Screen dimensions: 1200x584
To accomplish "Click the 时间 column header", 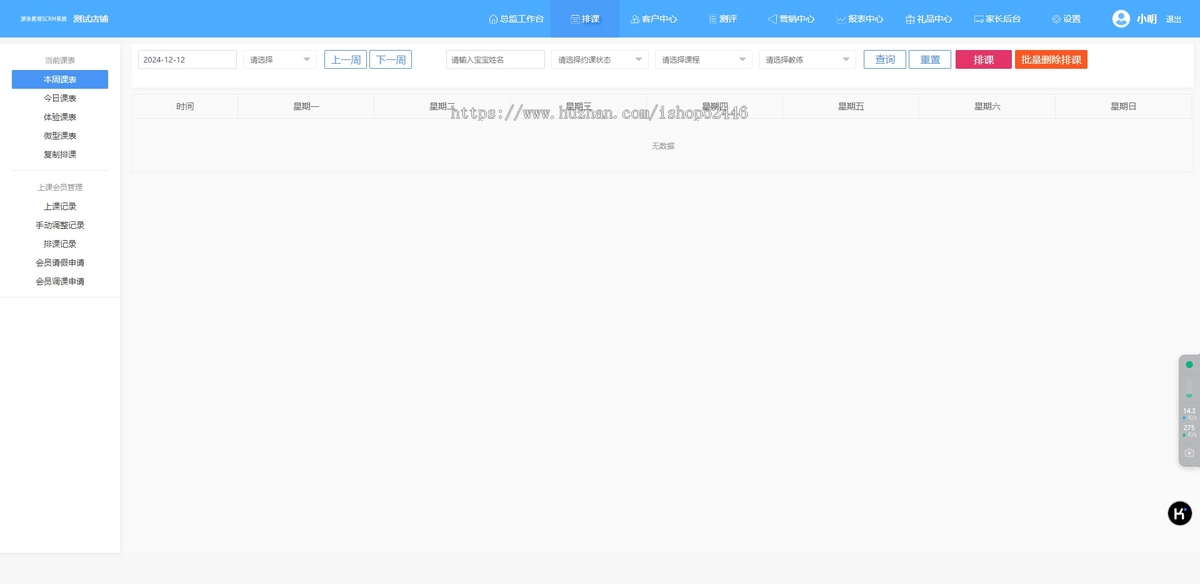I will (x=185, y=106).
